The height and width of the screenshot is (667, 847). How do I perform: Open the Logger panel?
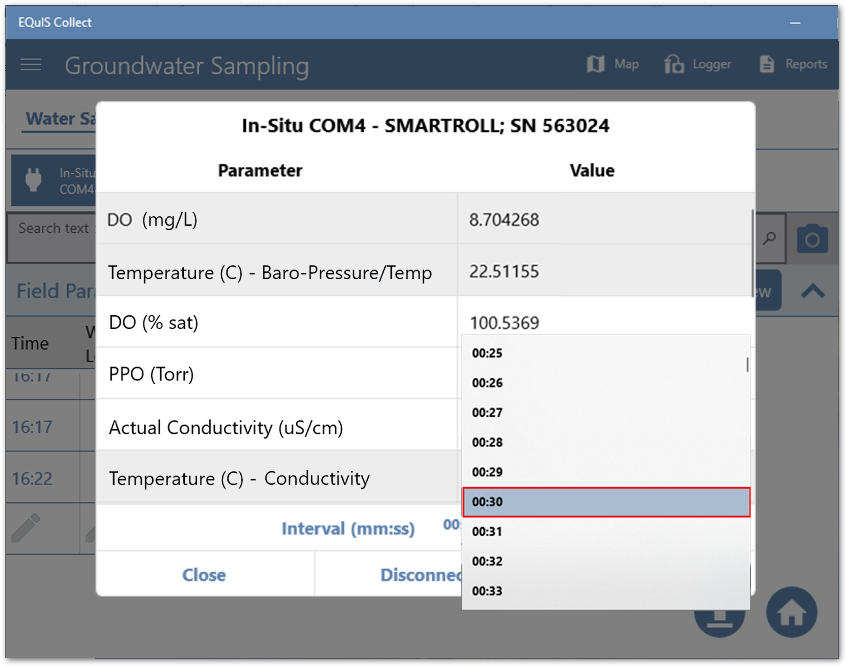point(698,64)
